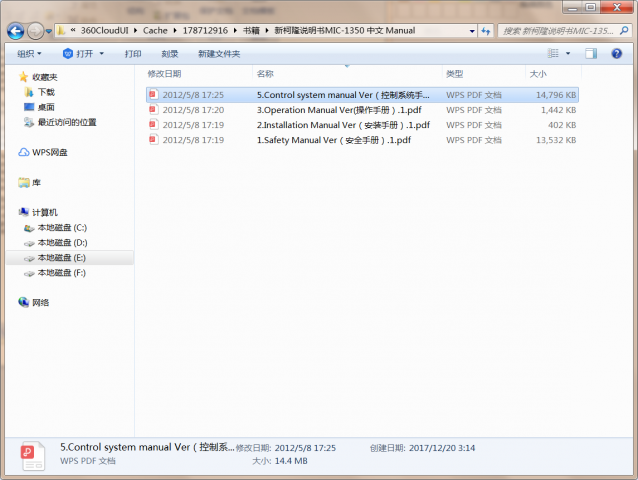The width and height of the screenshot is (638, 480).
Task: Open WPS网盘 cloud drive in sidebar
Action: (49, 152)
